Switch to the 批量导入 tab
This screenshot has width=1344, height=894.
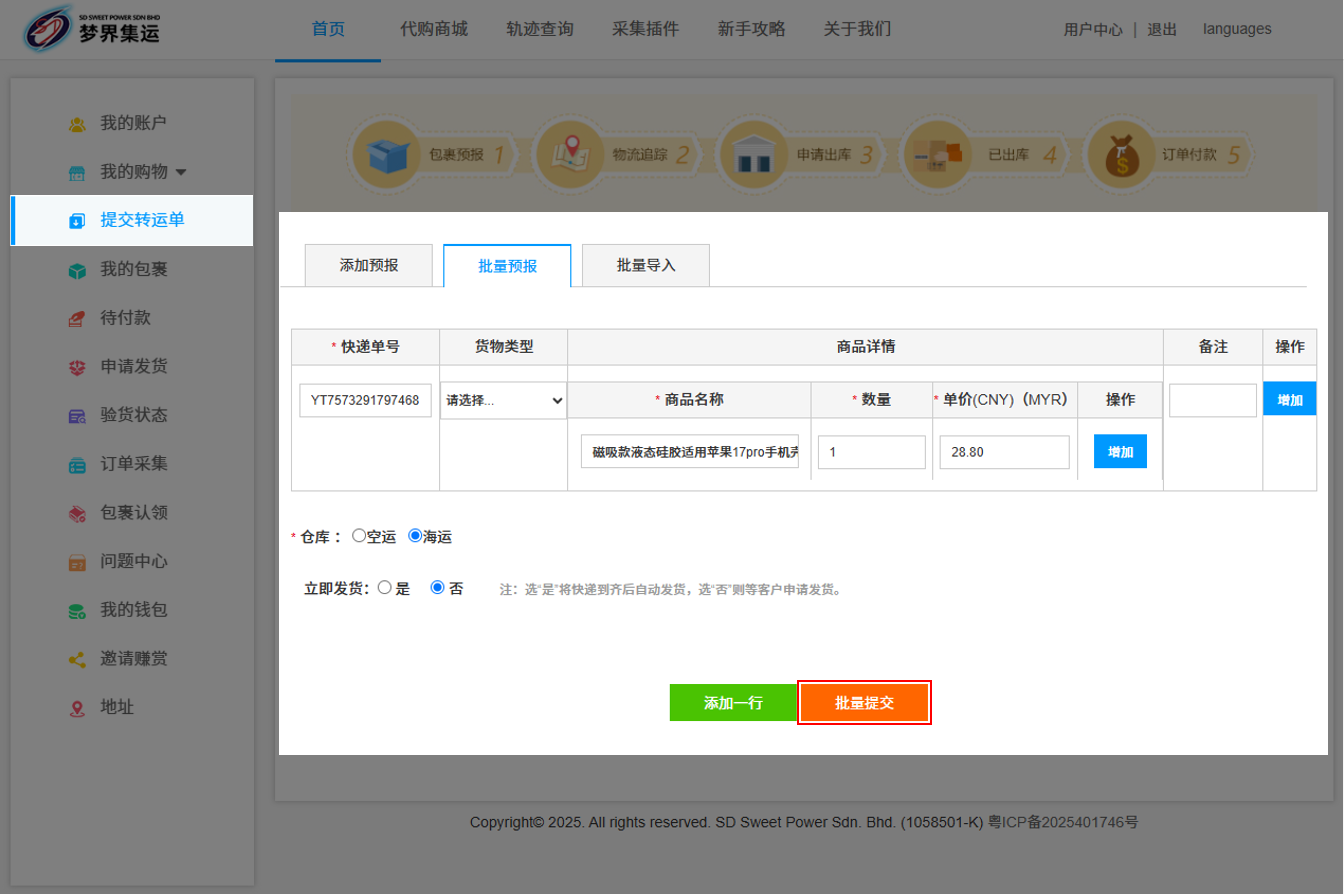(x=646, y=266)
